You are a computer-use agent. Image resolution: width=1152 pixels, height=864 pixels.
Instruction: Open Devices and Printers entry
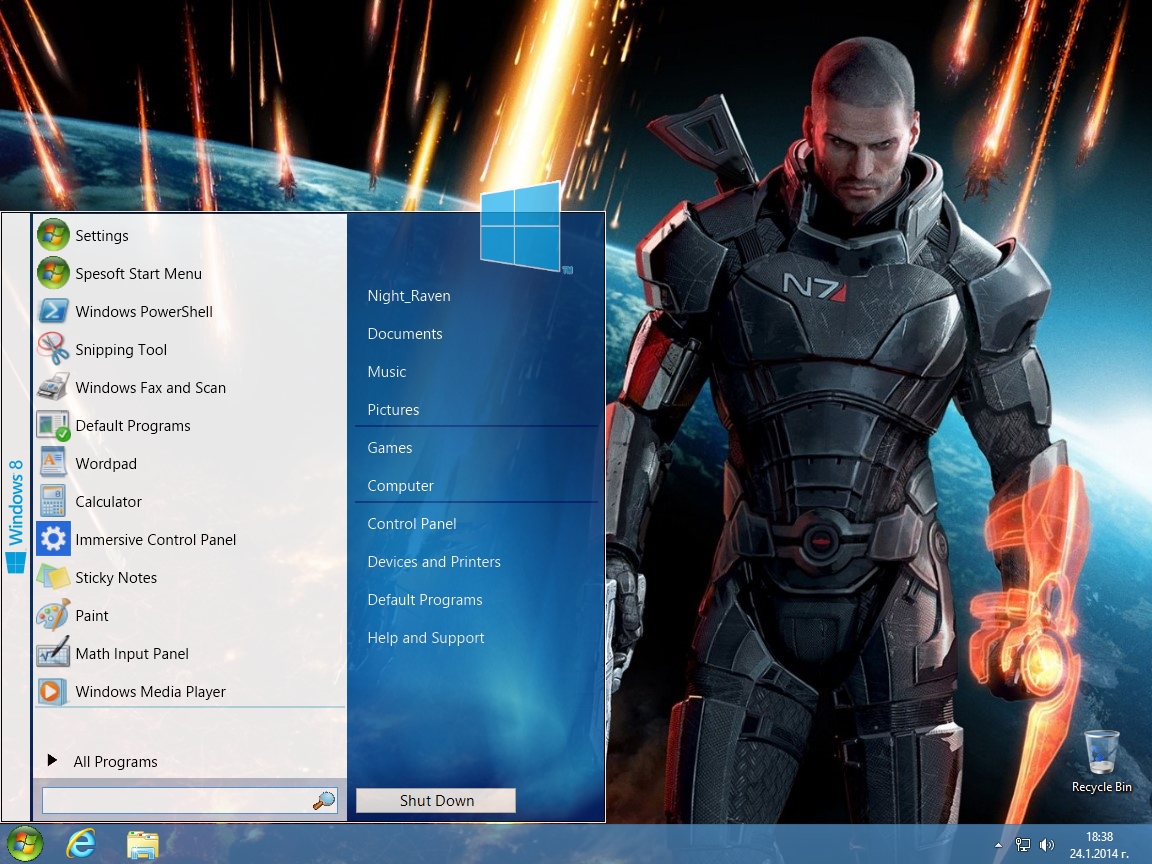pos(434,561)
